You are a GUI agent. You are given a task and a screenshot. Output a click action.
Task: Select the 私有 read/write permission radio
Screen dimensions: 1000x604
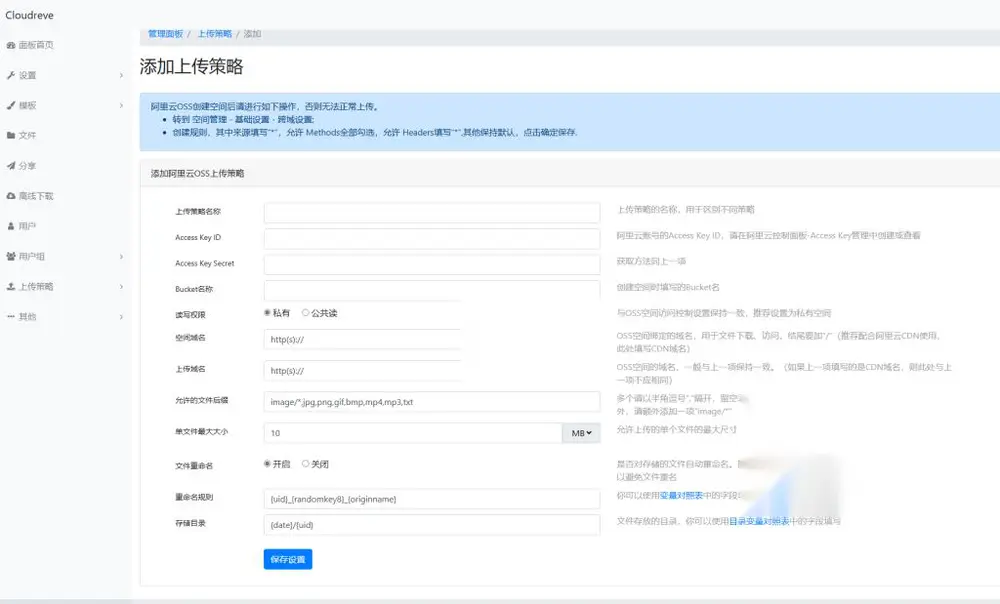point(267,313)
